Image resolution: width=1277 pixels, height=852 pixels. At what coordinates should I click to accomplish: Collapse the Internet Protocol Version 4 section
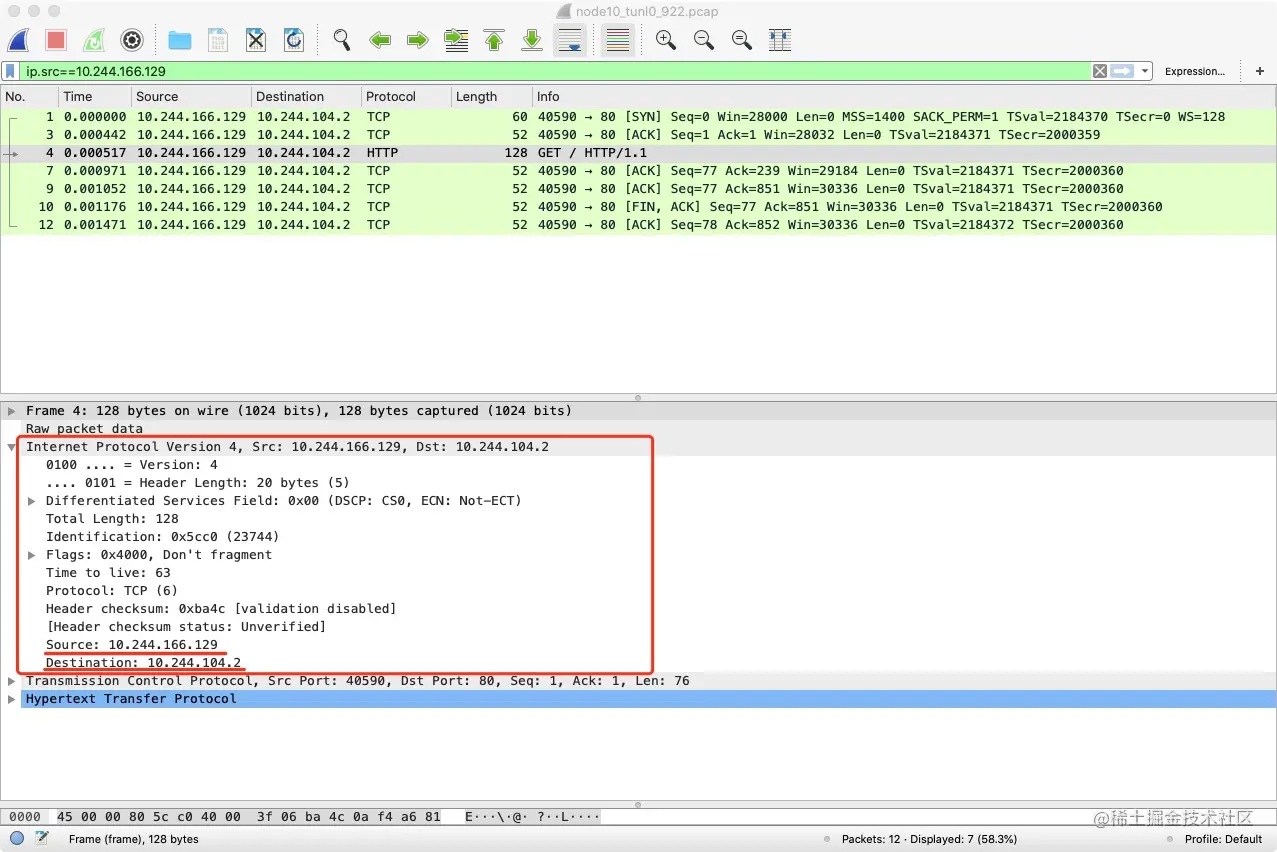tap(11, 447)
